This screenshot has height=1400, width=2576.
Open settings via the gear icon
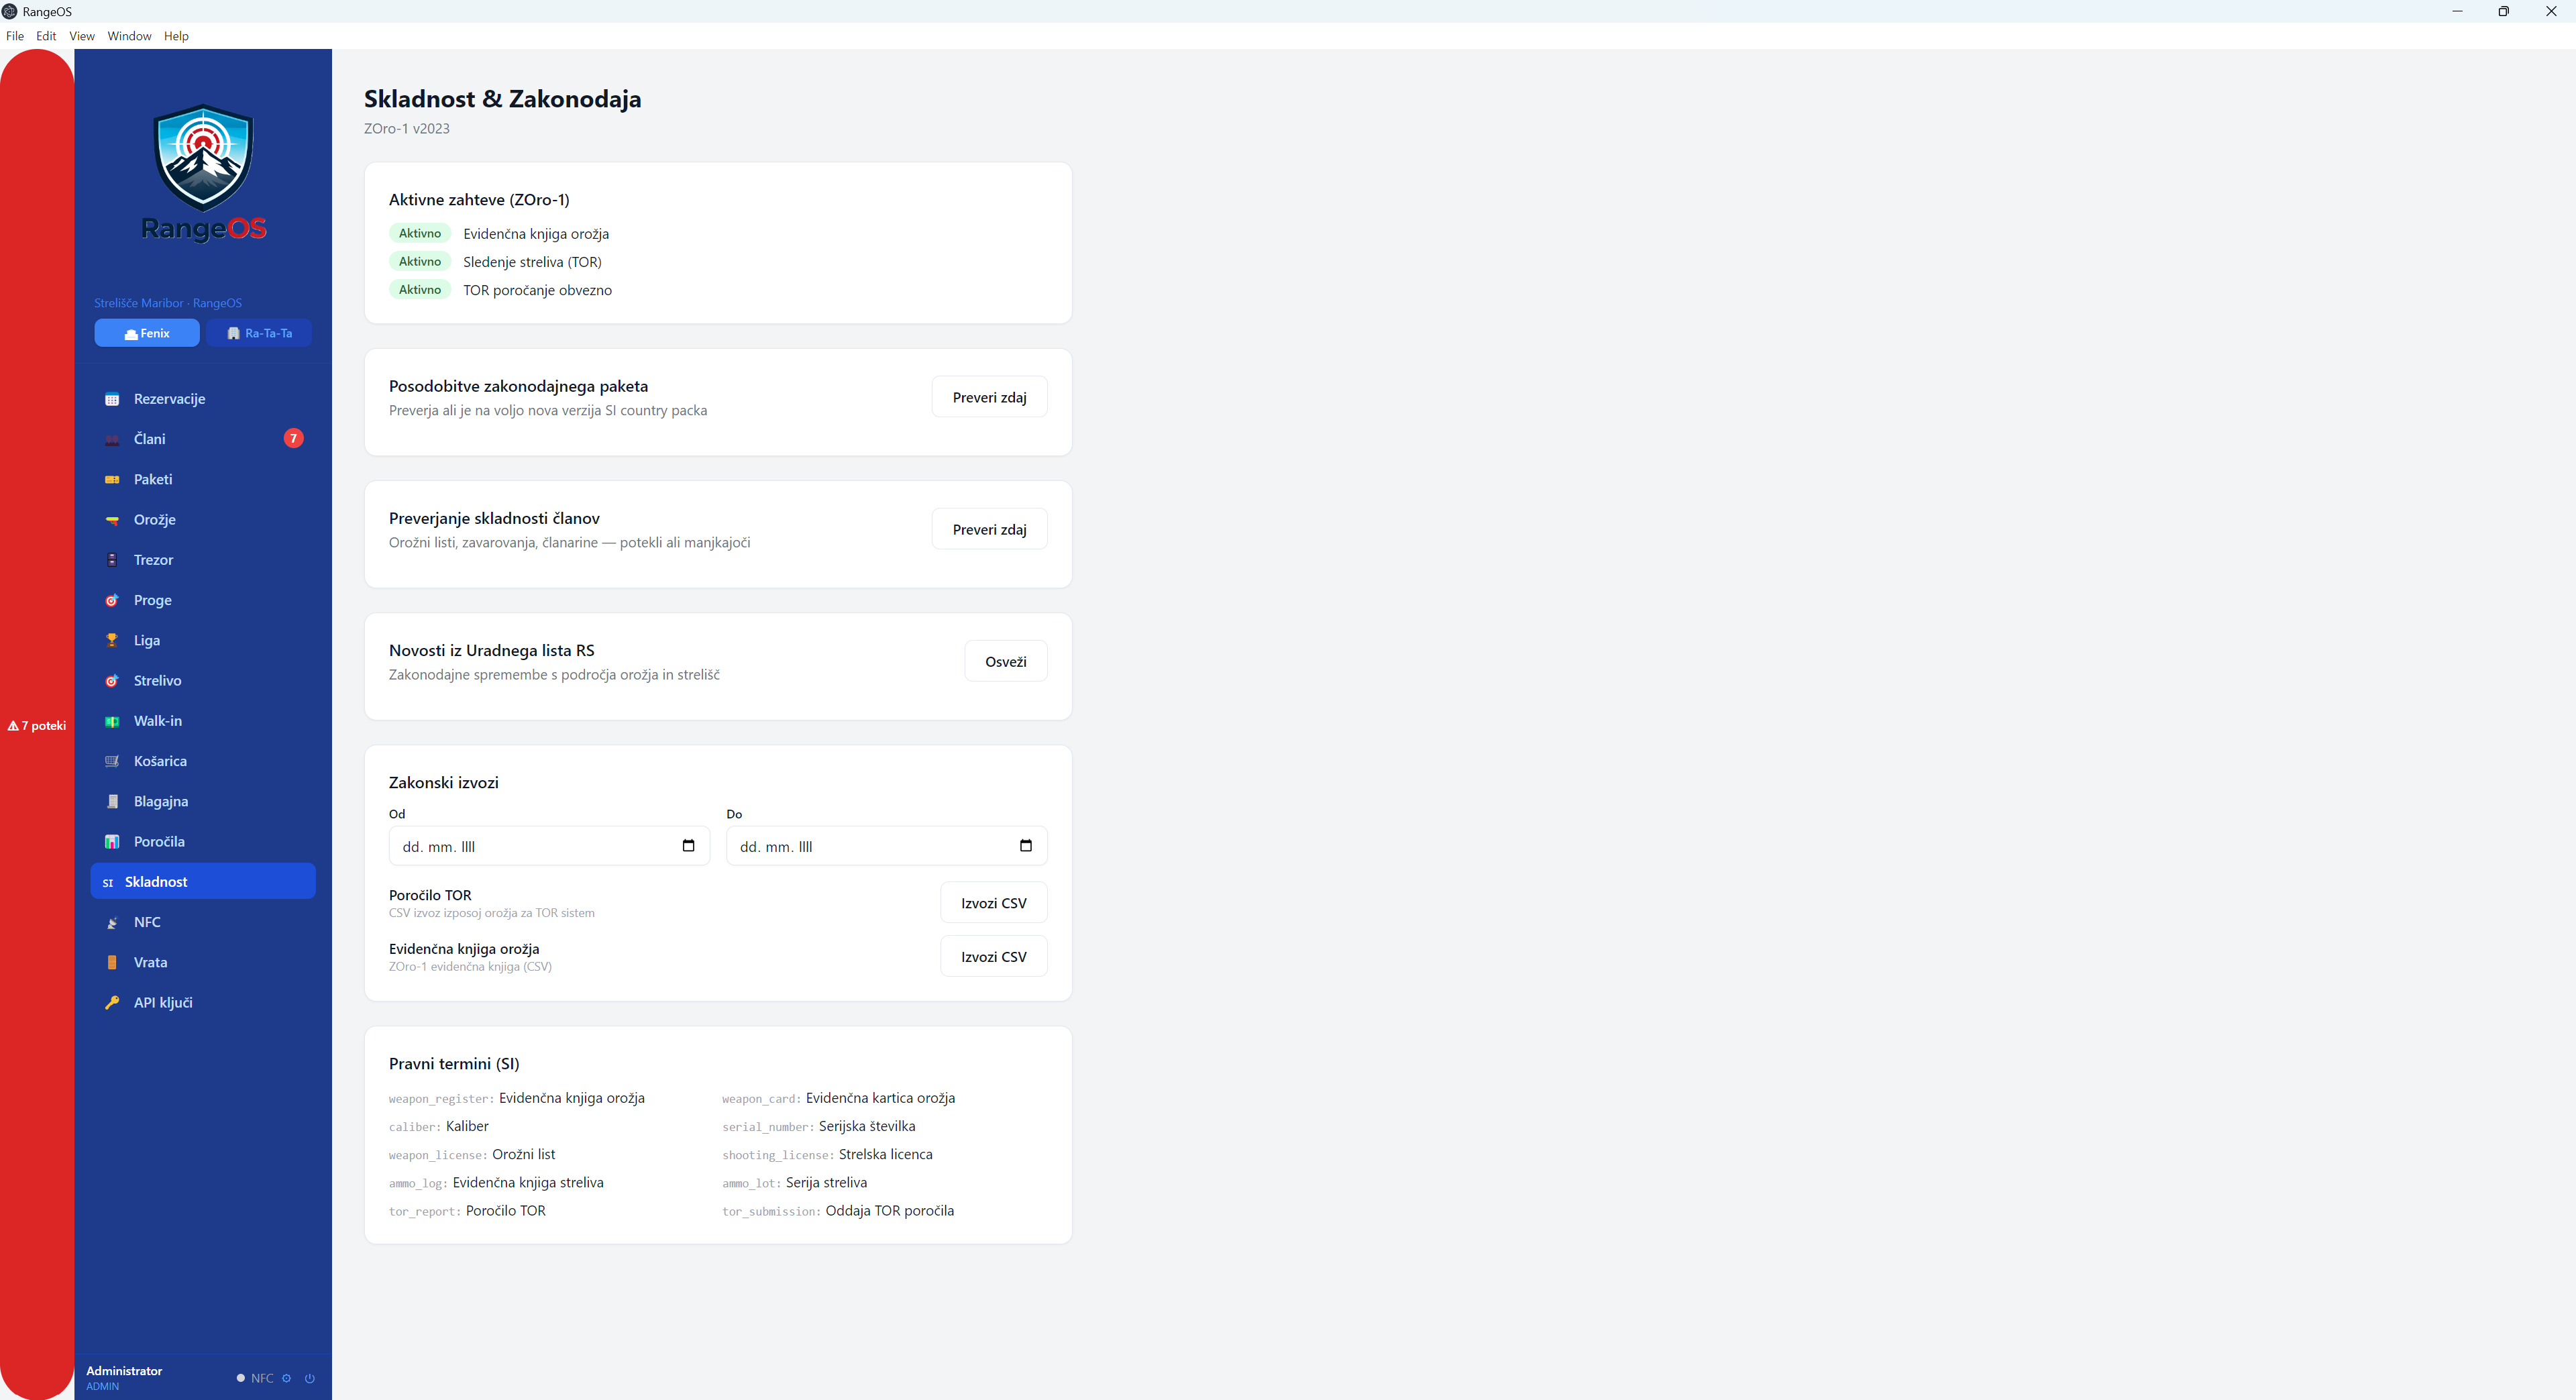pos(286,1378)
